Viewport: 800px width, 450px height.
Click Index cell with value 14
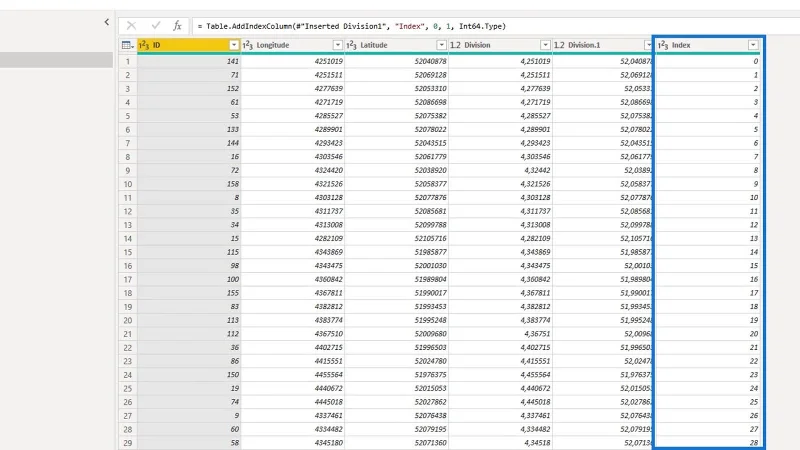click(708, 252)
